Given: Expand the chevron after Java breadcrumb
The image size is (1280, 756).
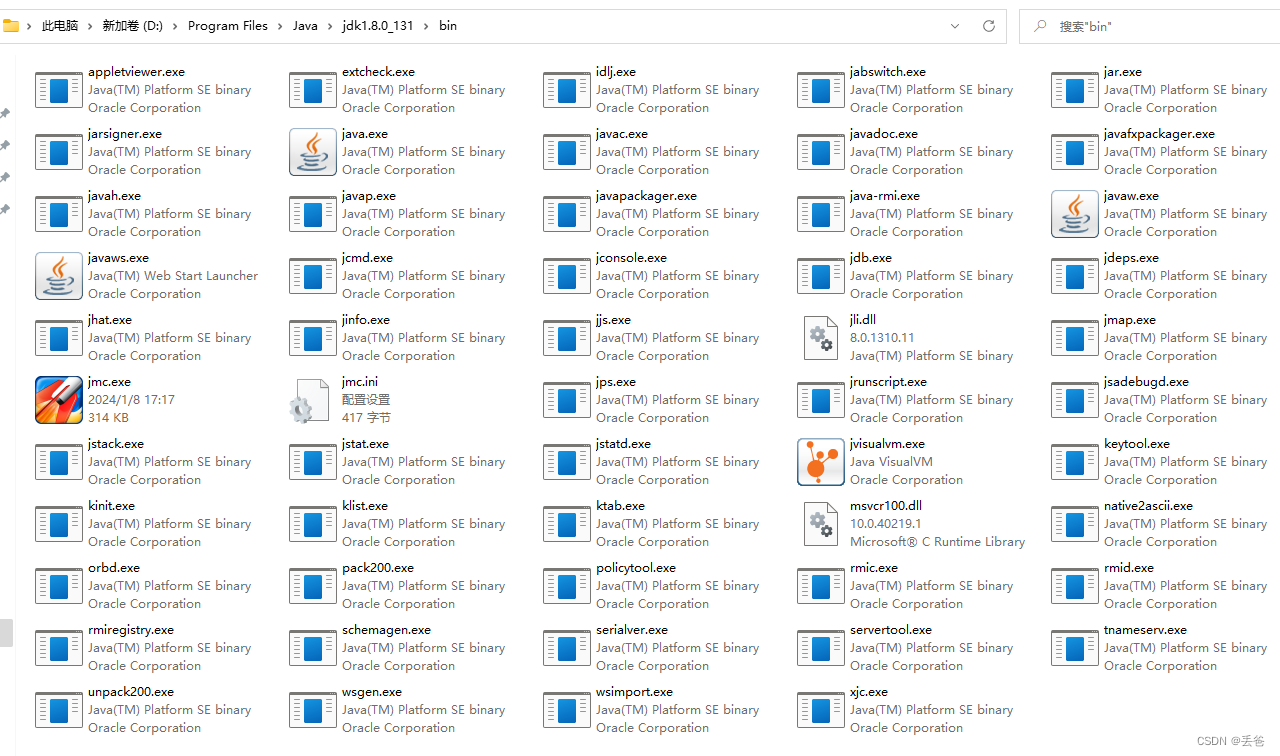Looking at the screenshot, I should coord(330,26).
